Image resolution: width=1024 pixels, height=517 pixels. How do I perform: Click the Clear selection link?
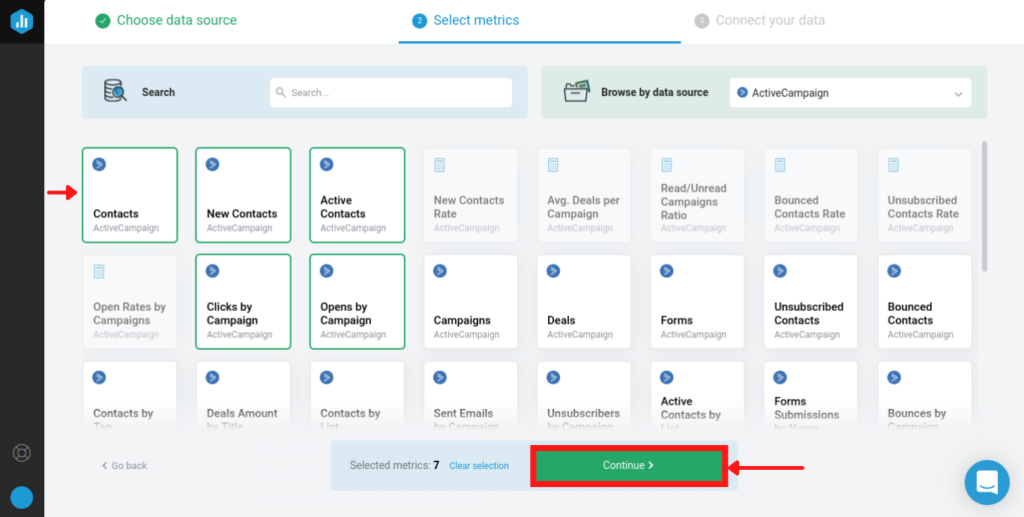[479, 466]
